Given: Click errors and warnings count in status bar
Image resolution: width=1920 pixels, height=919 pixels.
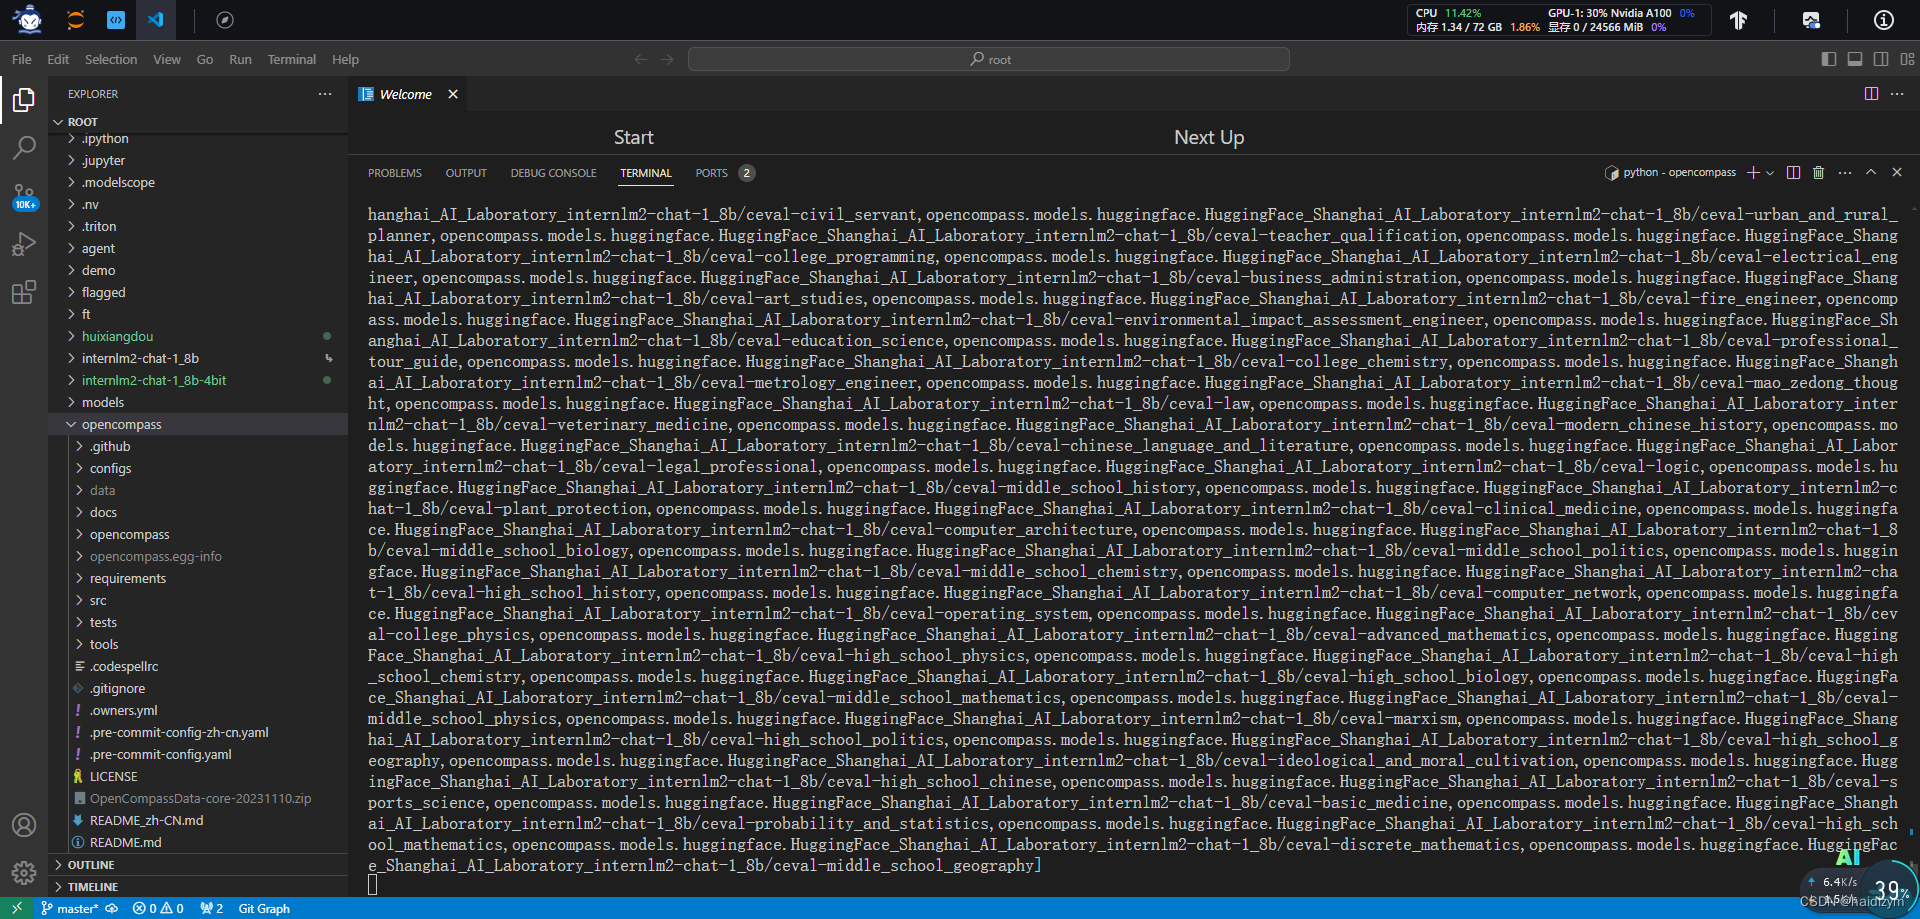Looking at the screenshot, I should [x=158, y=908].
